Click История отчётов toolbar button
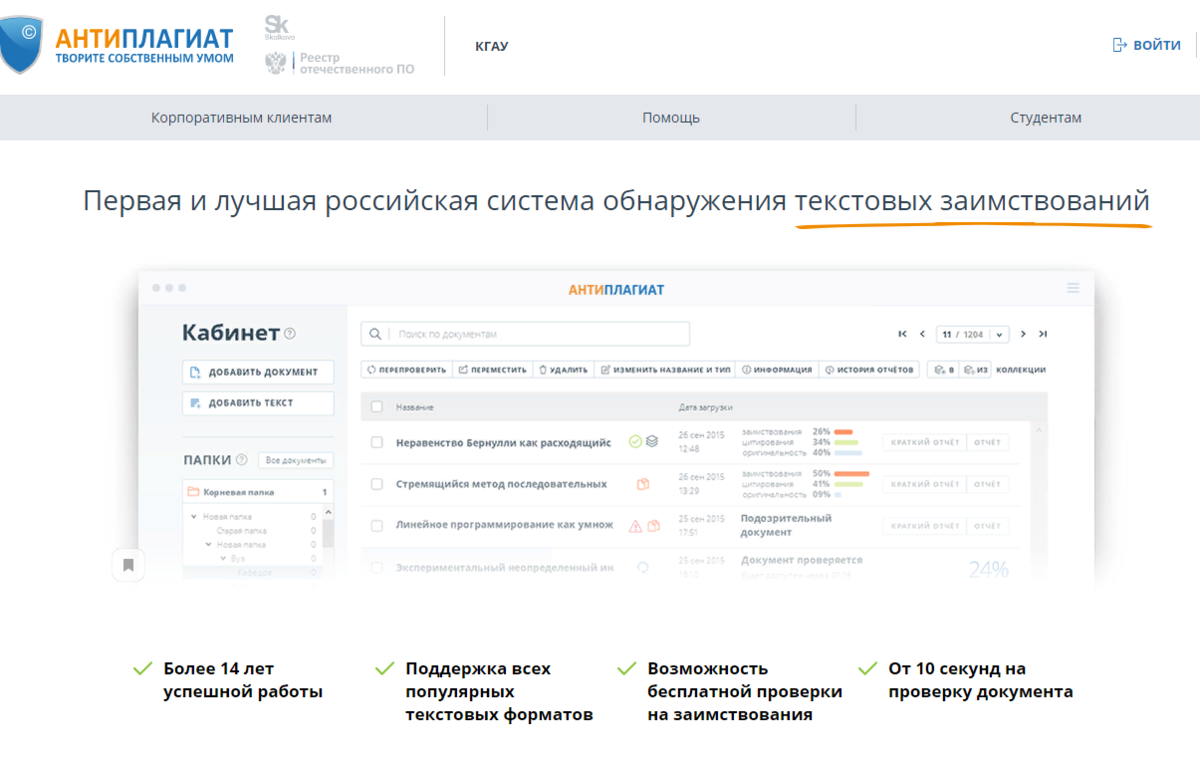 [869, 370]
